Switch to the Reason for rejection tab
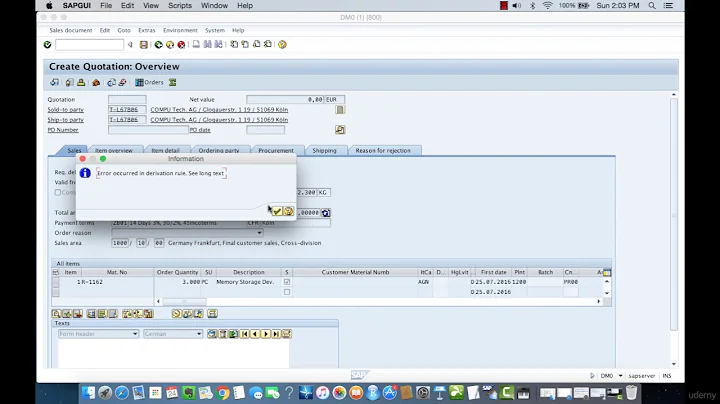720x404 pixels. point(383,151)
